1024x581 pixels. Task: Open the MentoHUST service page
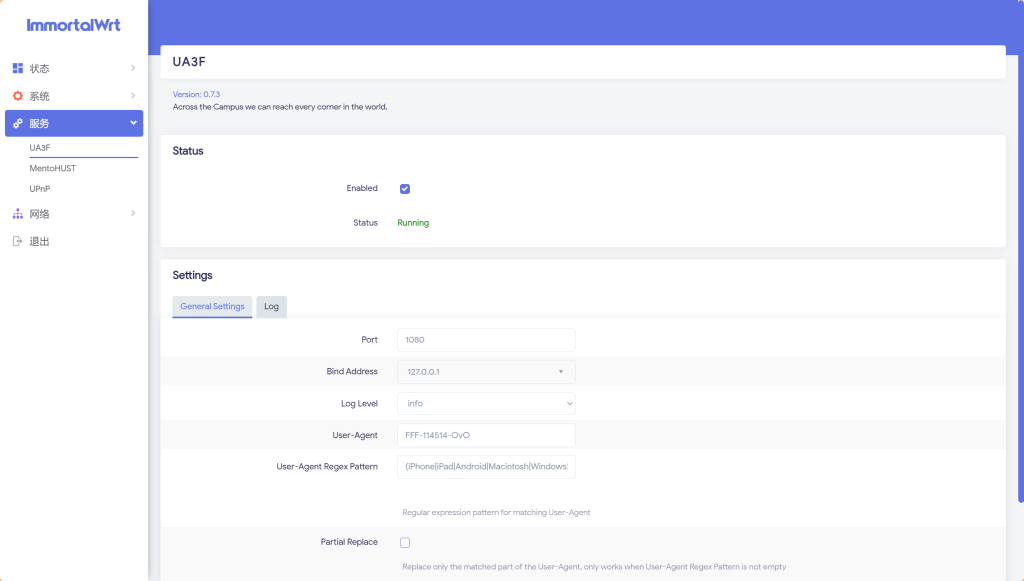52,168
